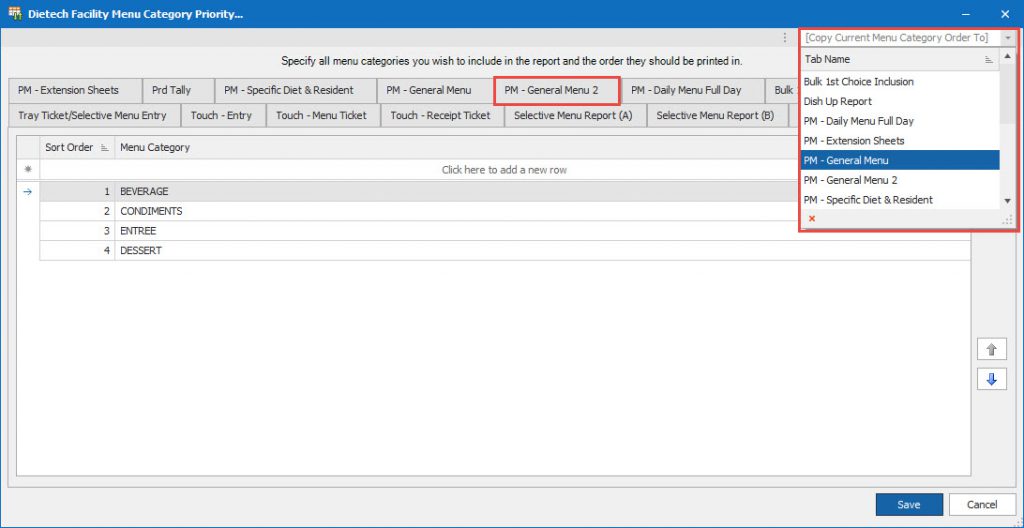Select PM - General Menu 2 in dropdown list
The height and width of the screenshot is (528, 1024).
(x=850, y=180)
